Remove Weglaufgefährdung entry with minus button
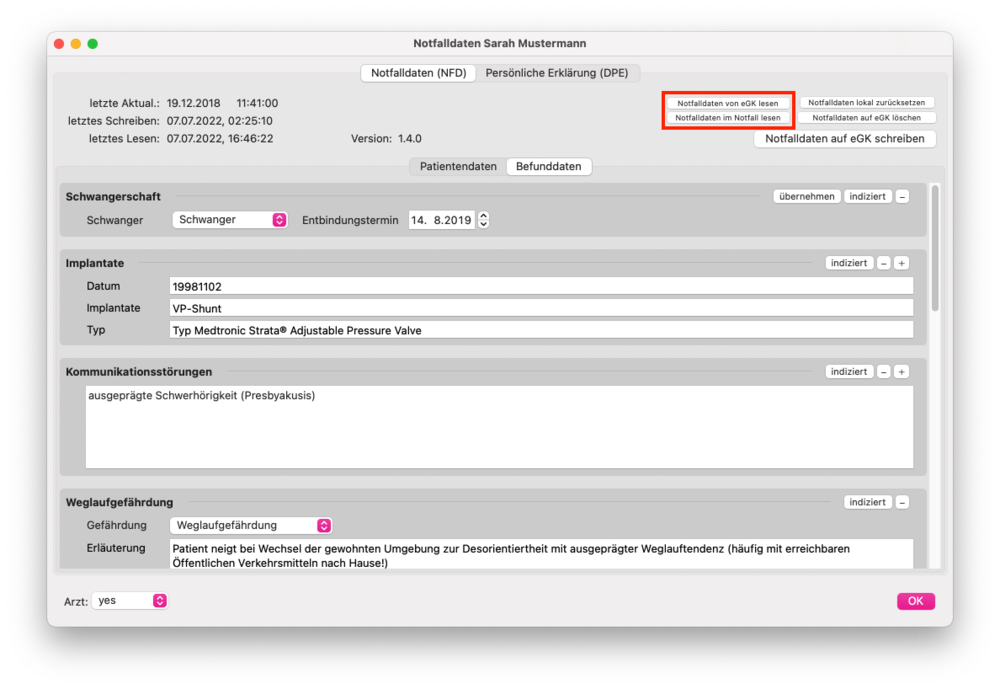Viewport: 1000px width, 689px height. 902,502
